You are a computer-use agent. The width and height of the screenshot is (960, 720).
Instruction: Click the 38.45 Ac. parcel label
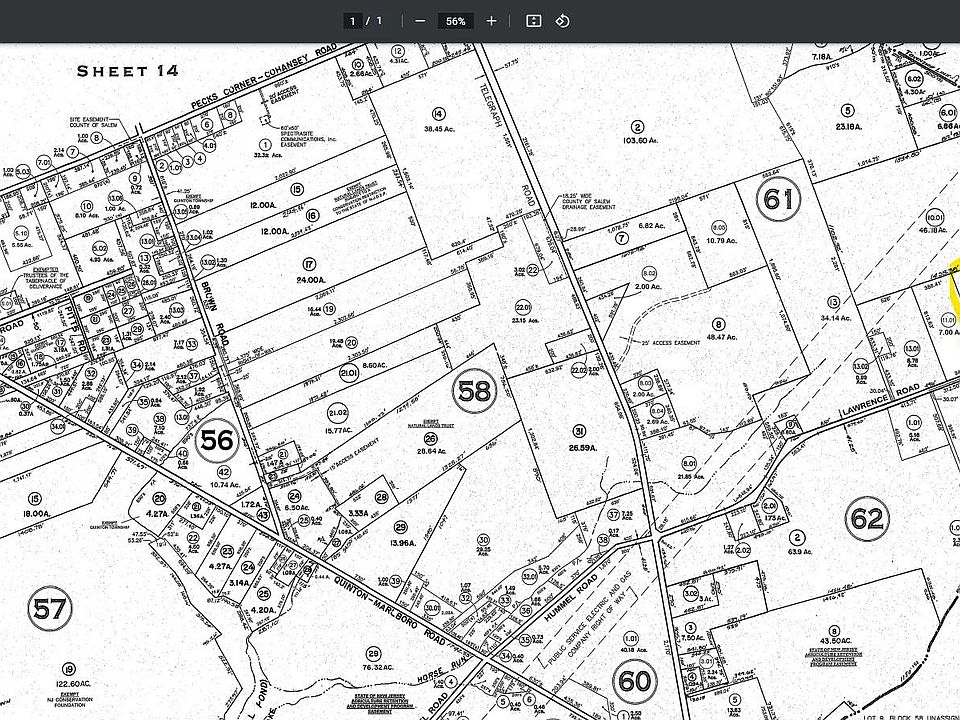(437, 130)
